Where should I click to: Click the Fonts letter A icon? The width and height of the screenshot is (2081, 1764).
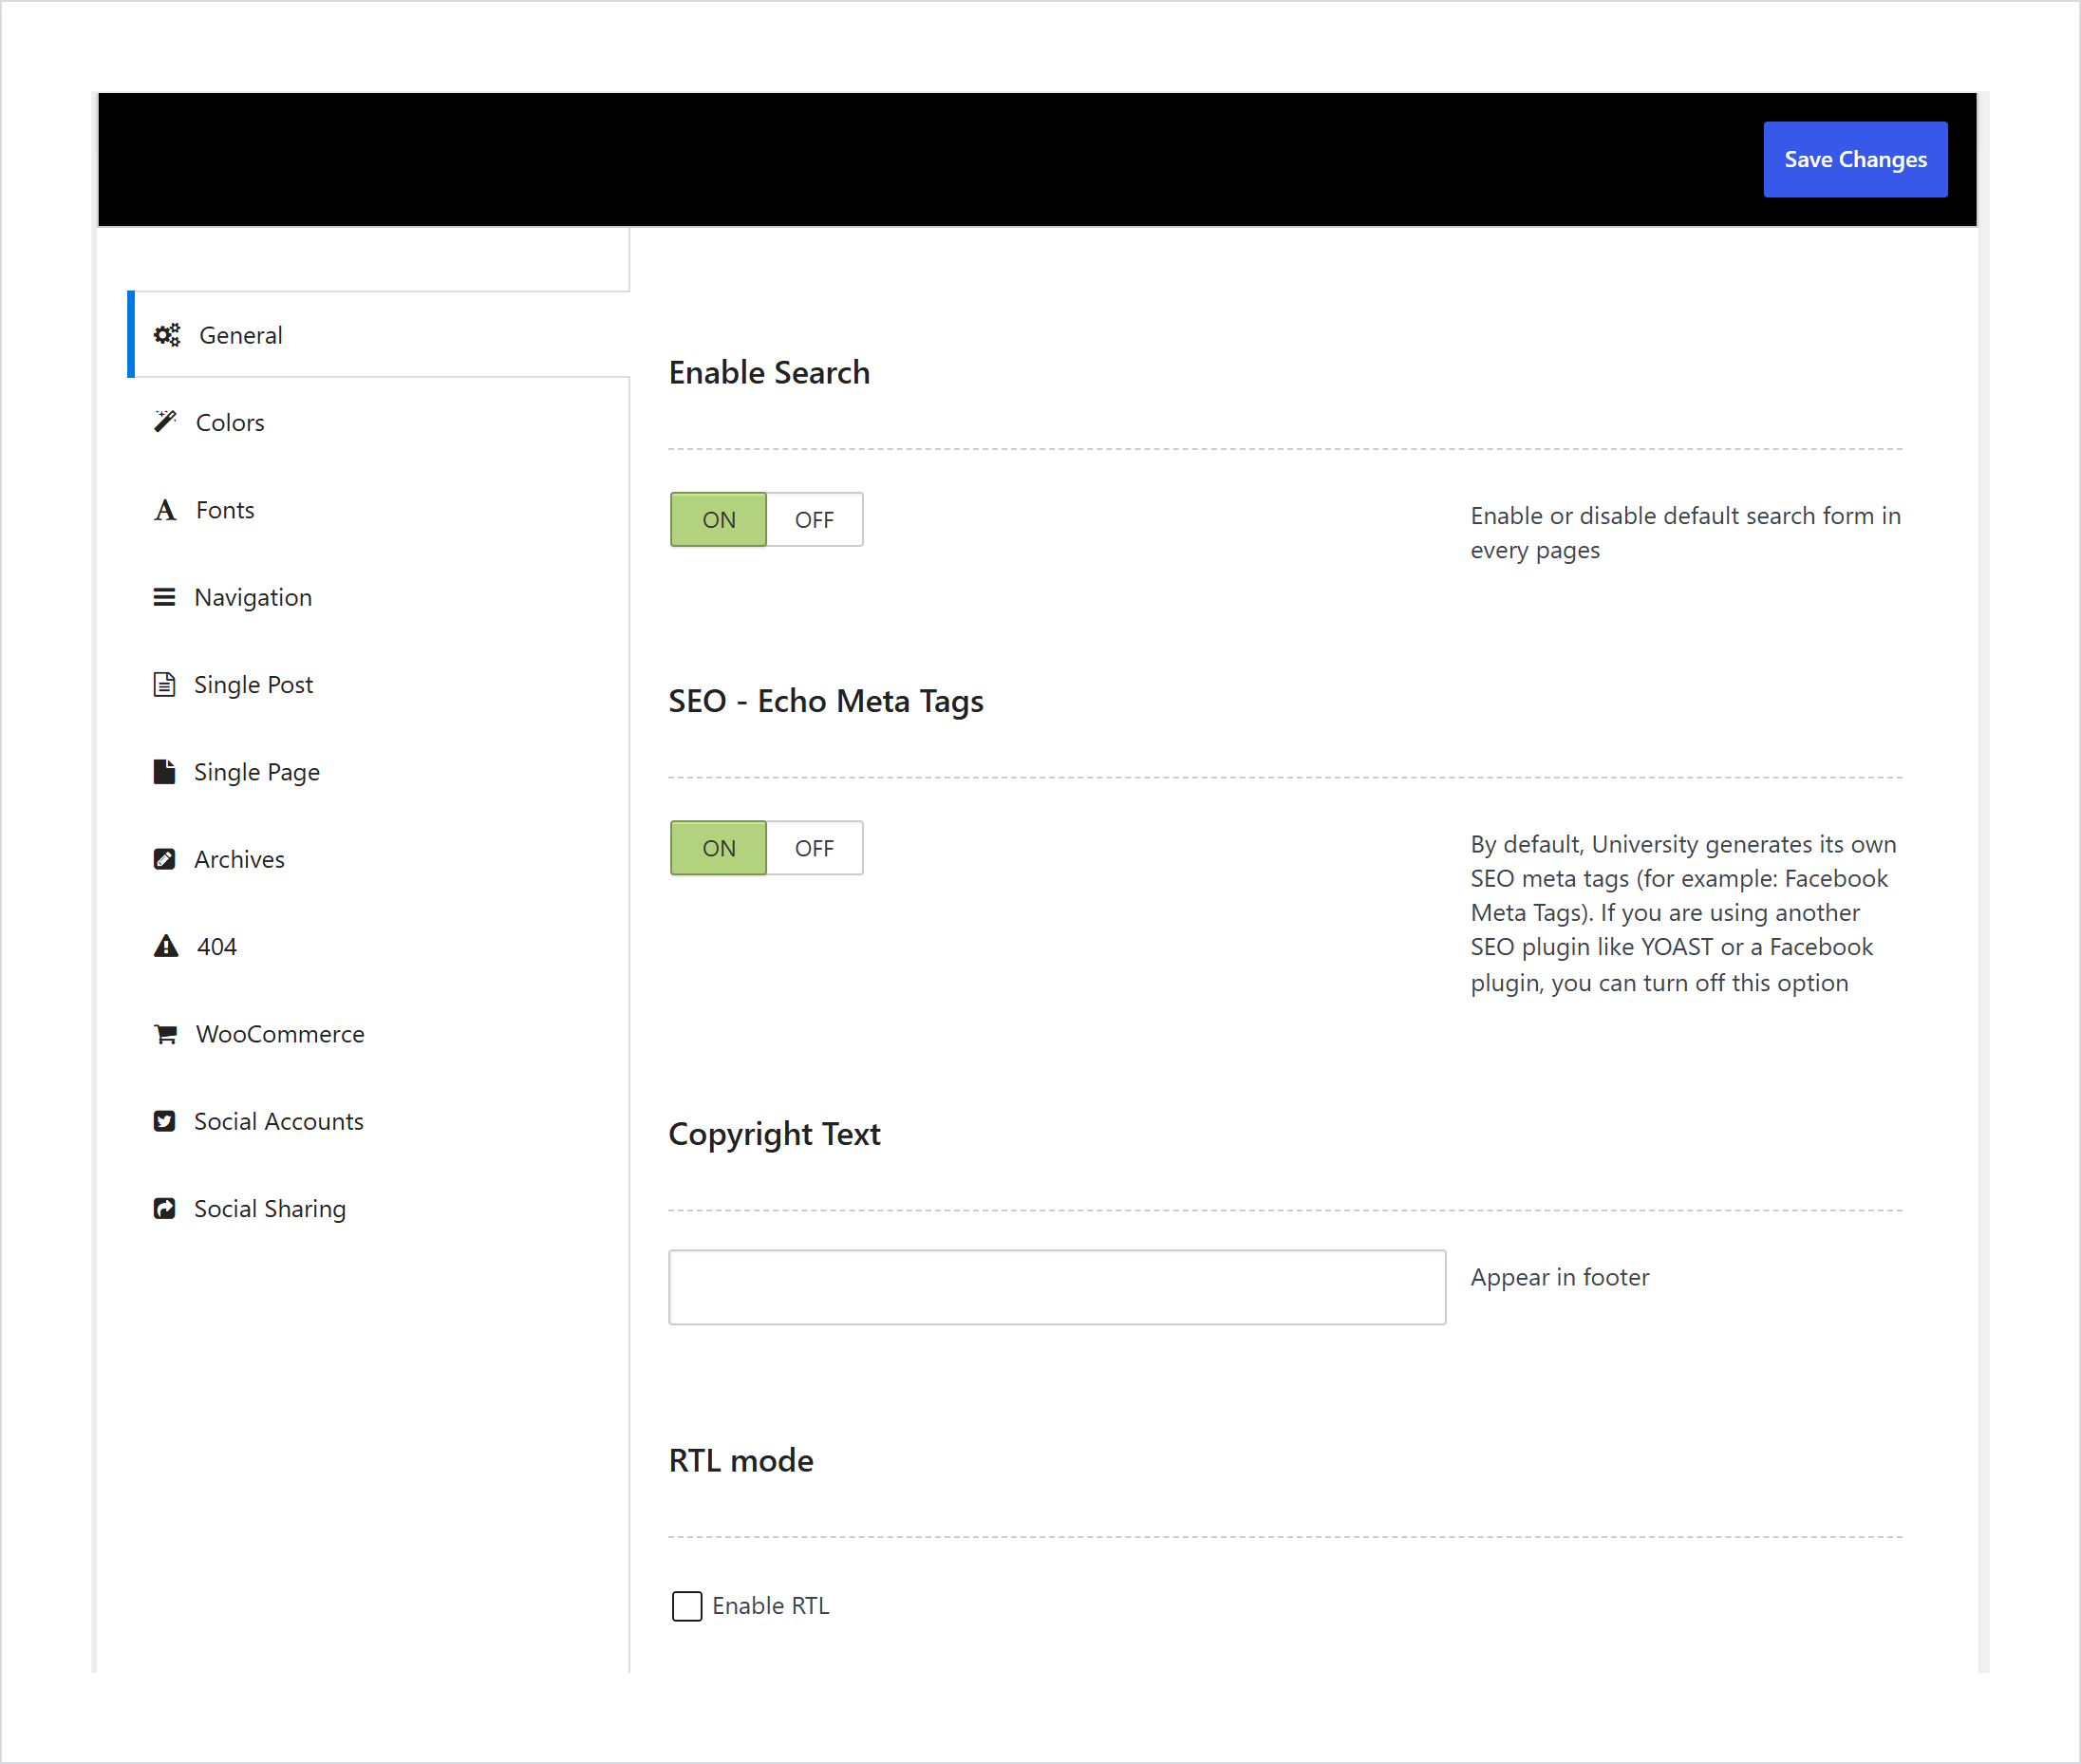(x=165, y=510)
